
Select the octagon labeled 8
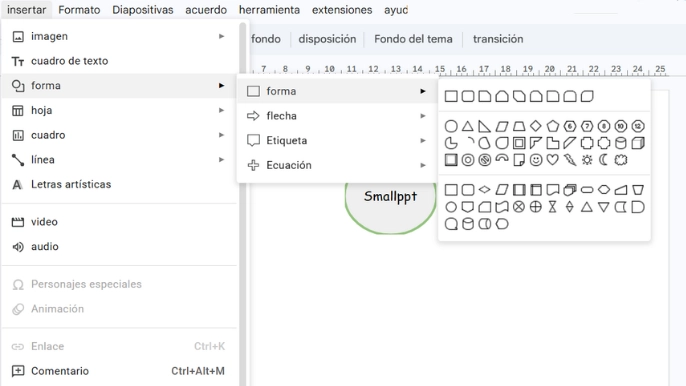coord(604,126)
